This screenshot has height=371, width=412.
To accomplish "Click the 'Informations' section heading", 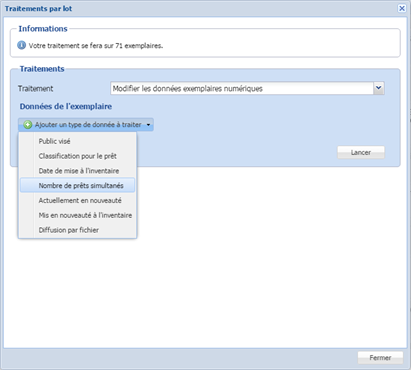I will click(x=43, y=29).
